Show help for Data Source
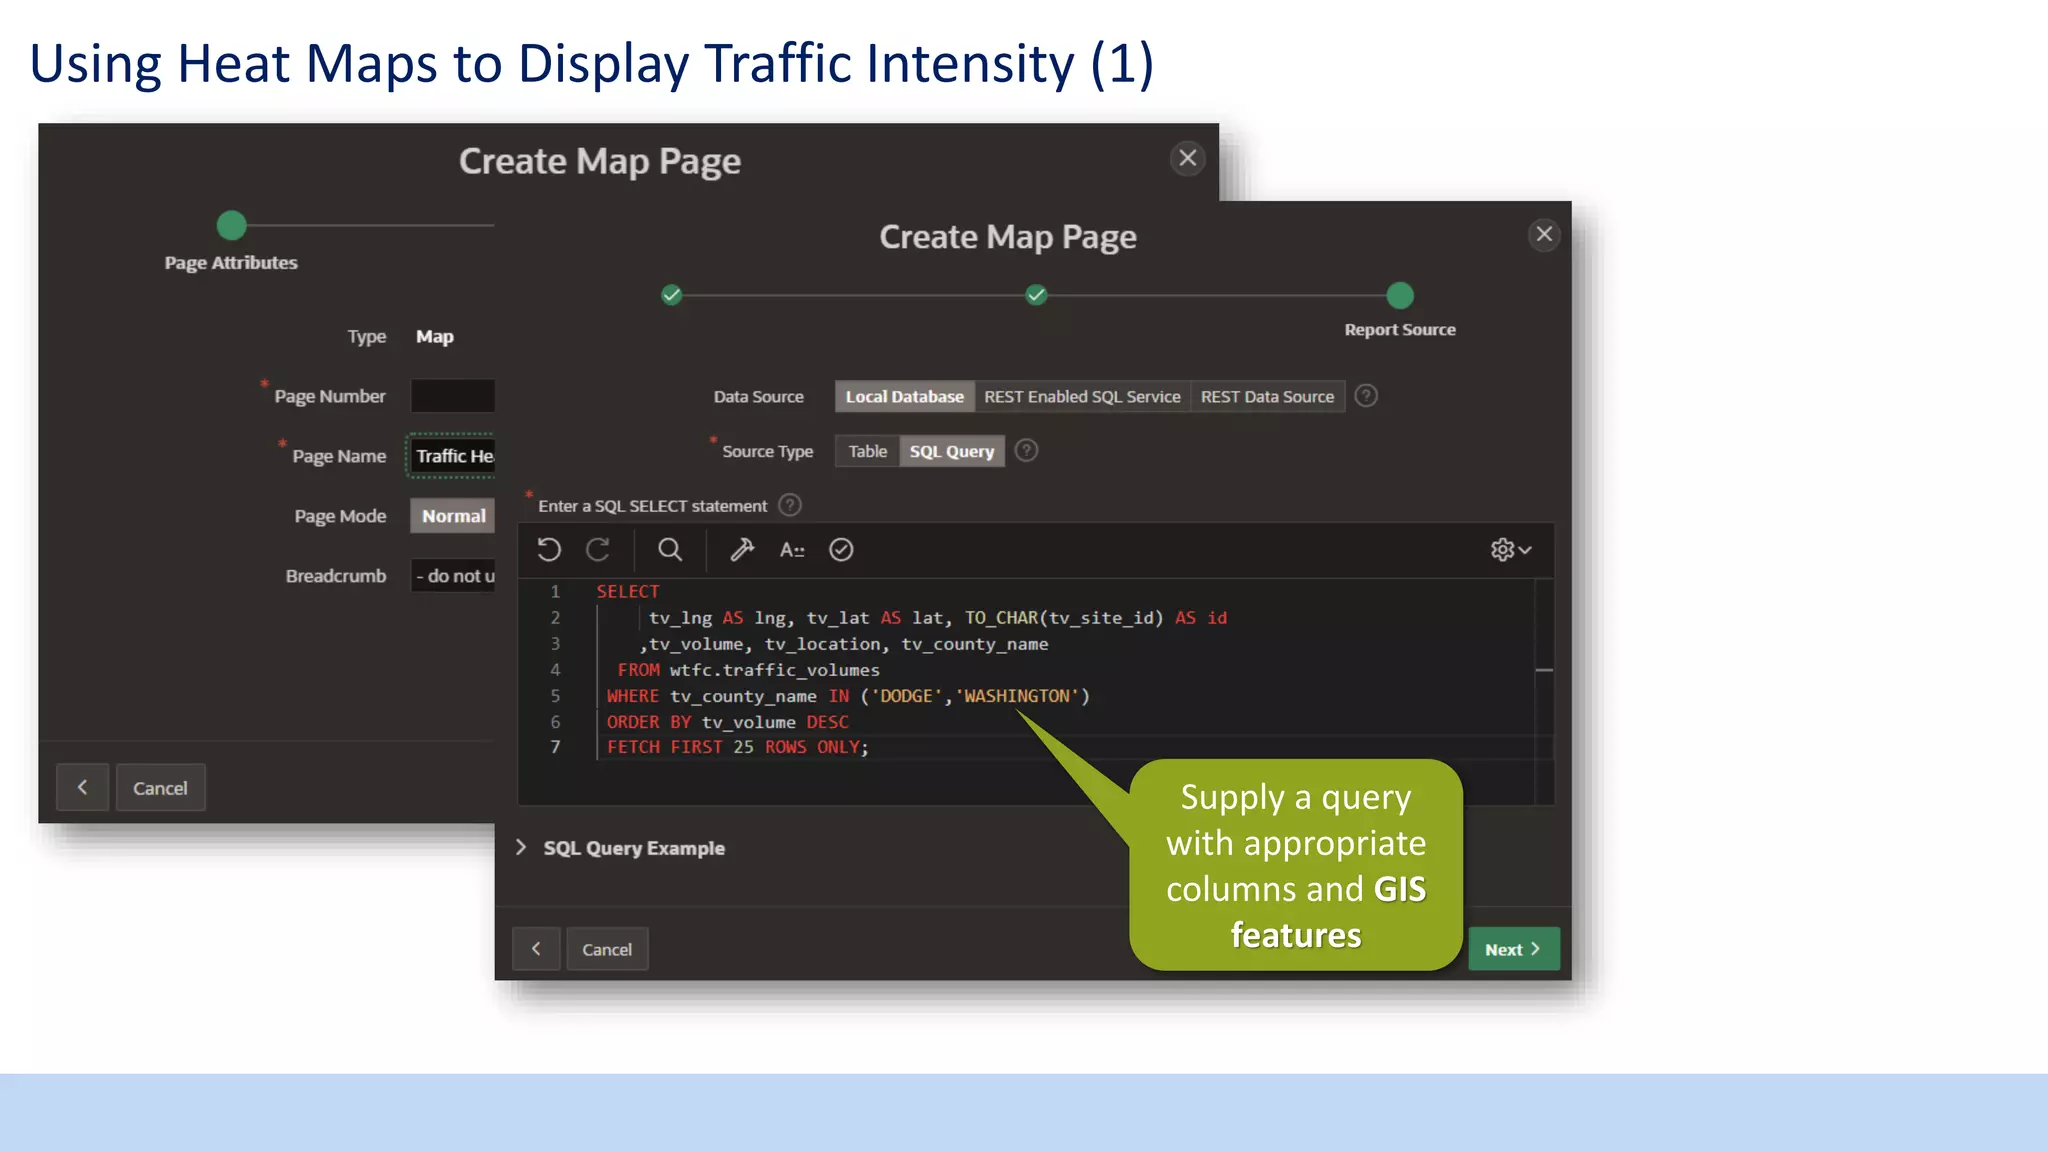This screenshot has width=2048, height=1152. tap(1366, 396)
